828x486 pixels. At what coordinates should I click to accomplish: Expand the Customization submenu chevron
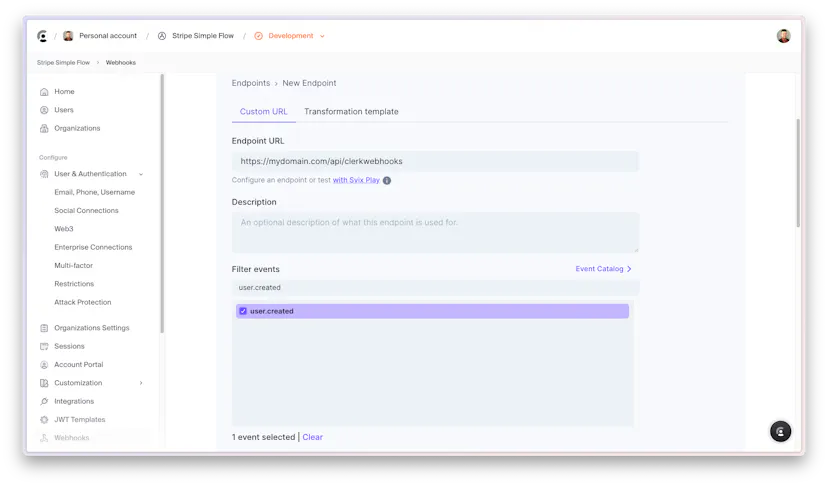(141, 383)
